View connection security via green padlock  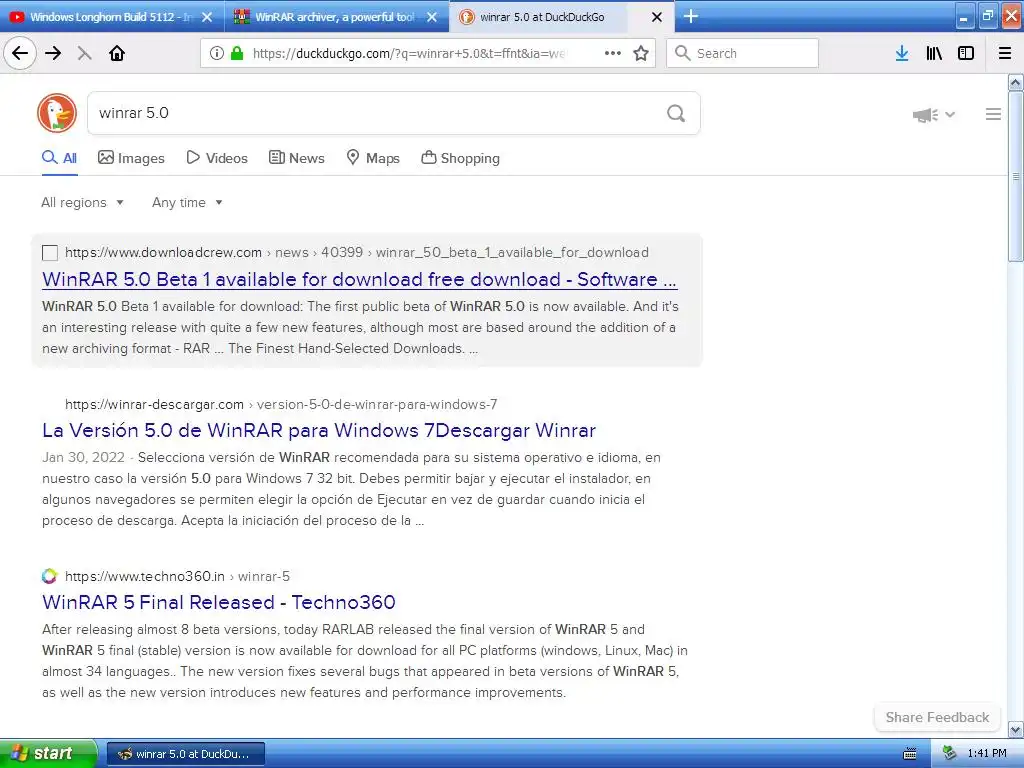click(236, 54)
